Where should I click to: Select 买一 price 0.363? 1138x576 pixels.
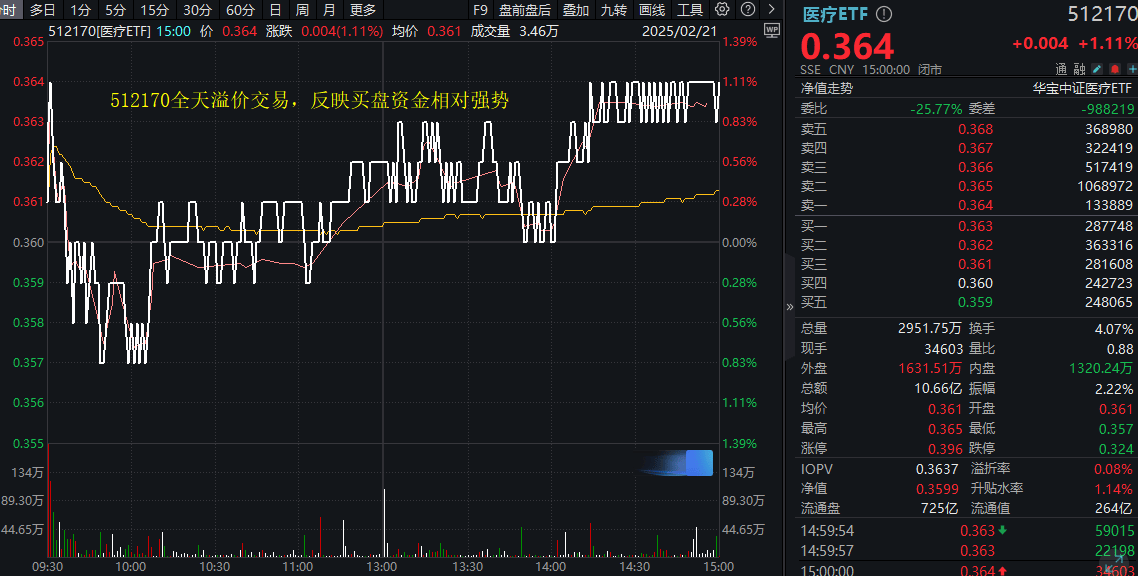pyautogui.click(x=975, y=226)
